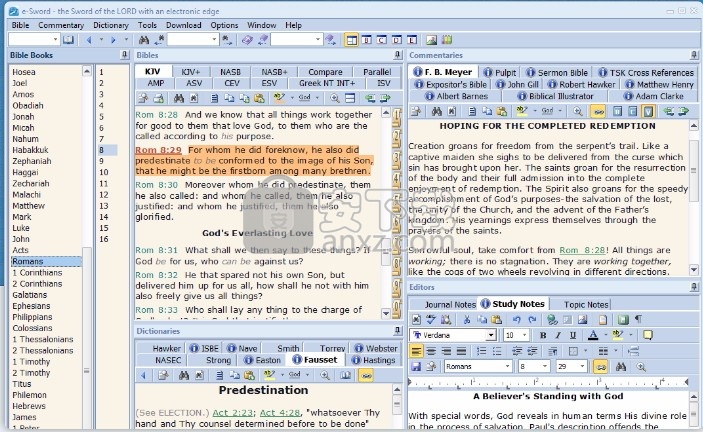Redo the edit in Study Notes editor
This screenshot has height=432, width=703.
(x=532, y=320)
